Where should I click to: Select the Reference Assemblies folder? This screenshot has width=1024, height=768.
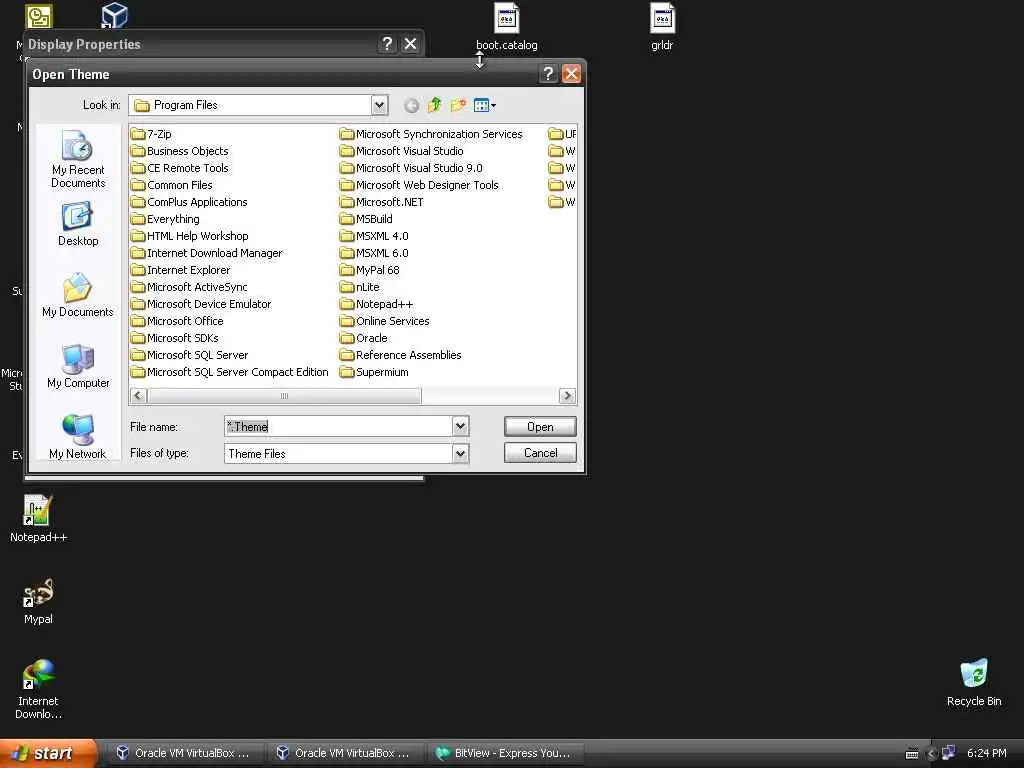(401, 355)
